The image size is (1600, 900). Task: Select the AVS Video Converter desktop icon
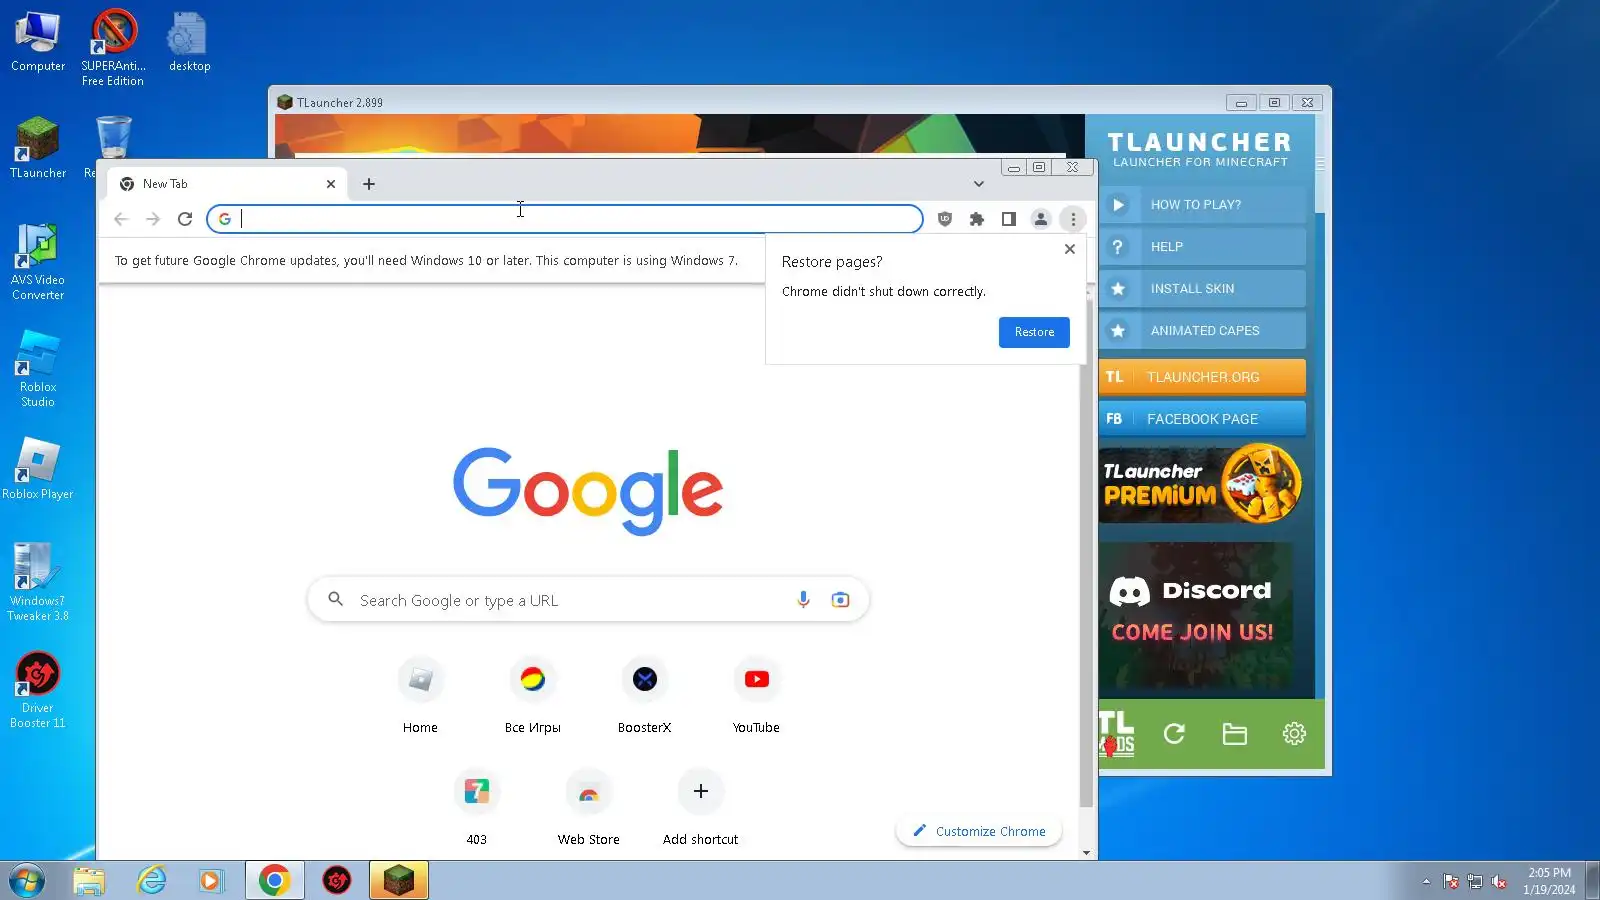tap(38, 262)
